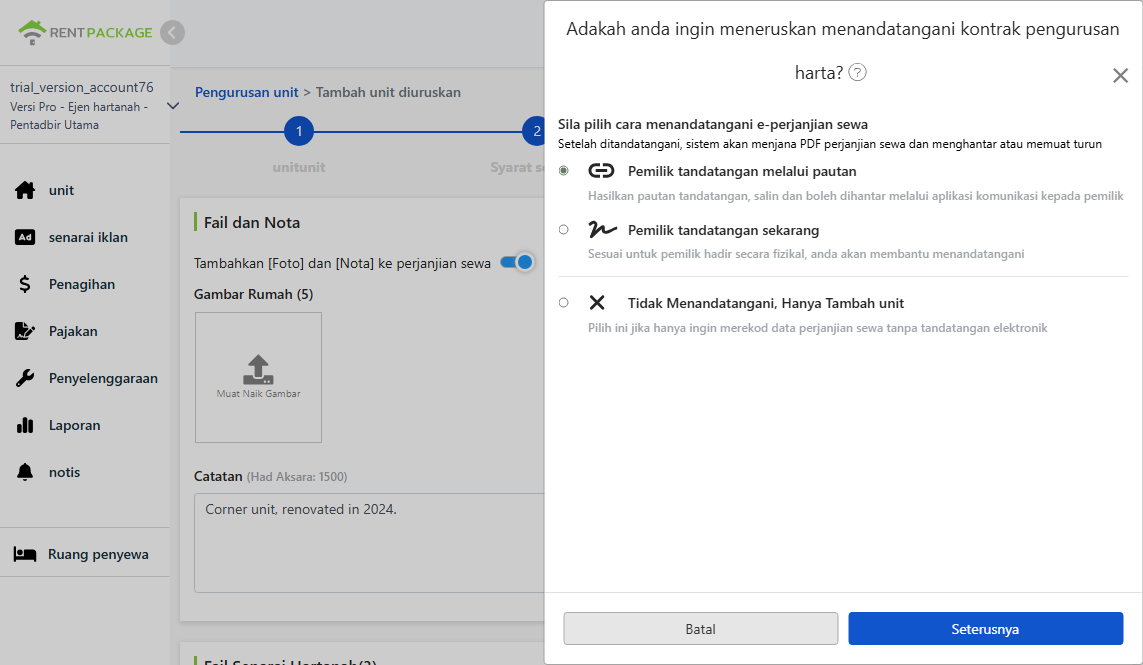Viewport: 1143px width, 665px height.
Task: Click the signature scribble icon
Action: click(602, 230)
